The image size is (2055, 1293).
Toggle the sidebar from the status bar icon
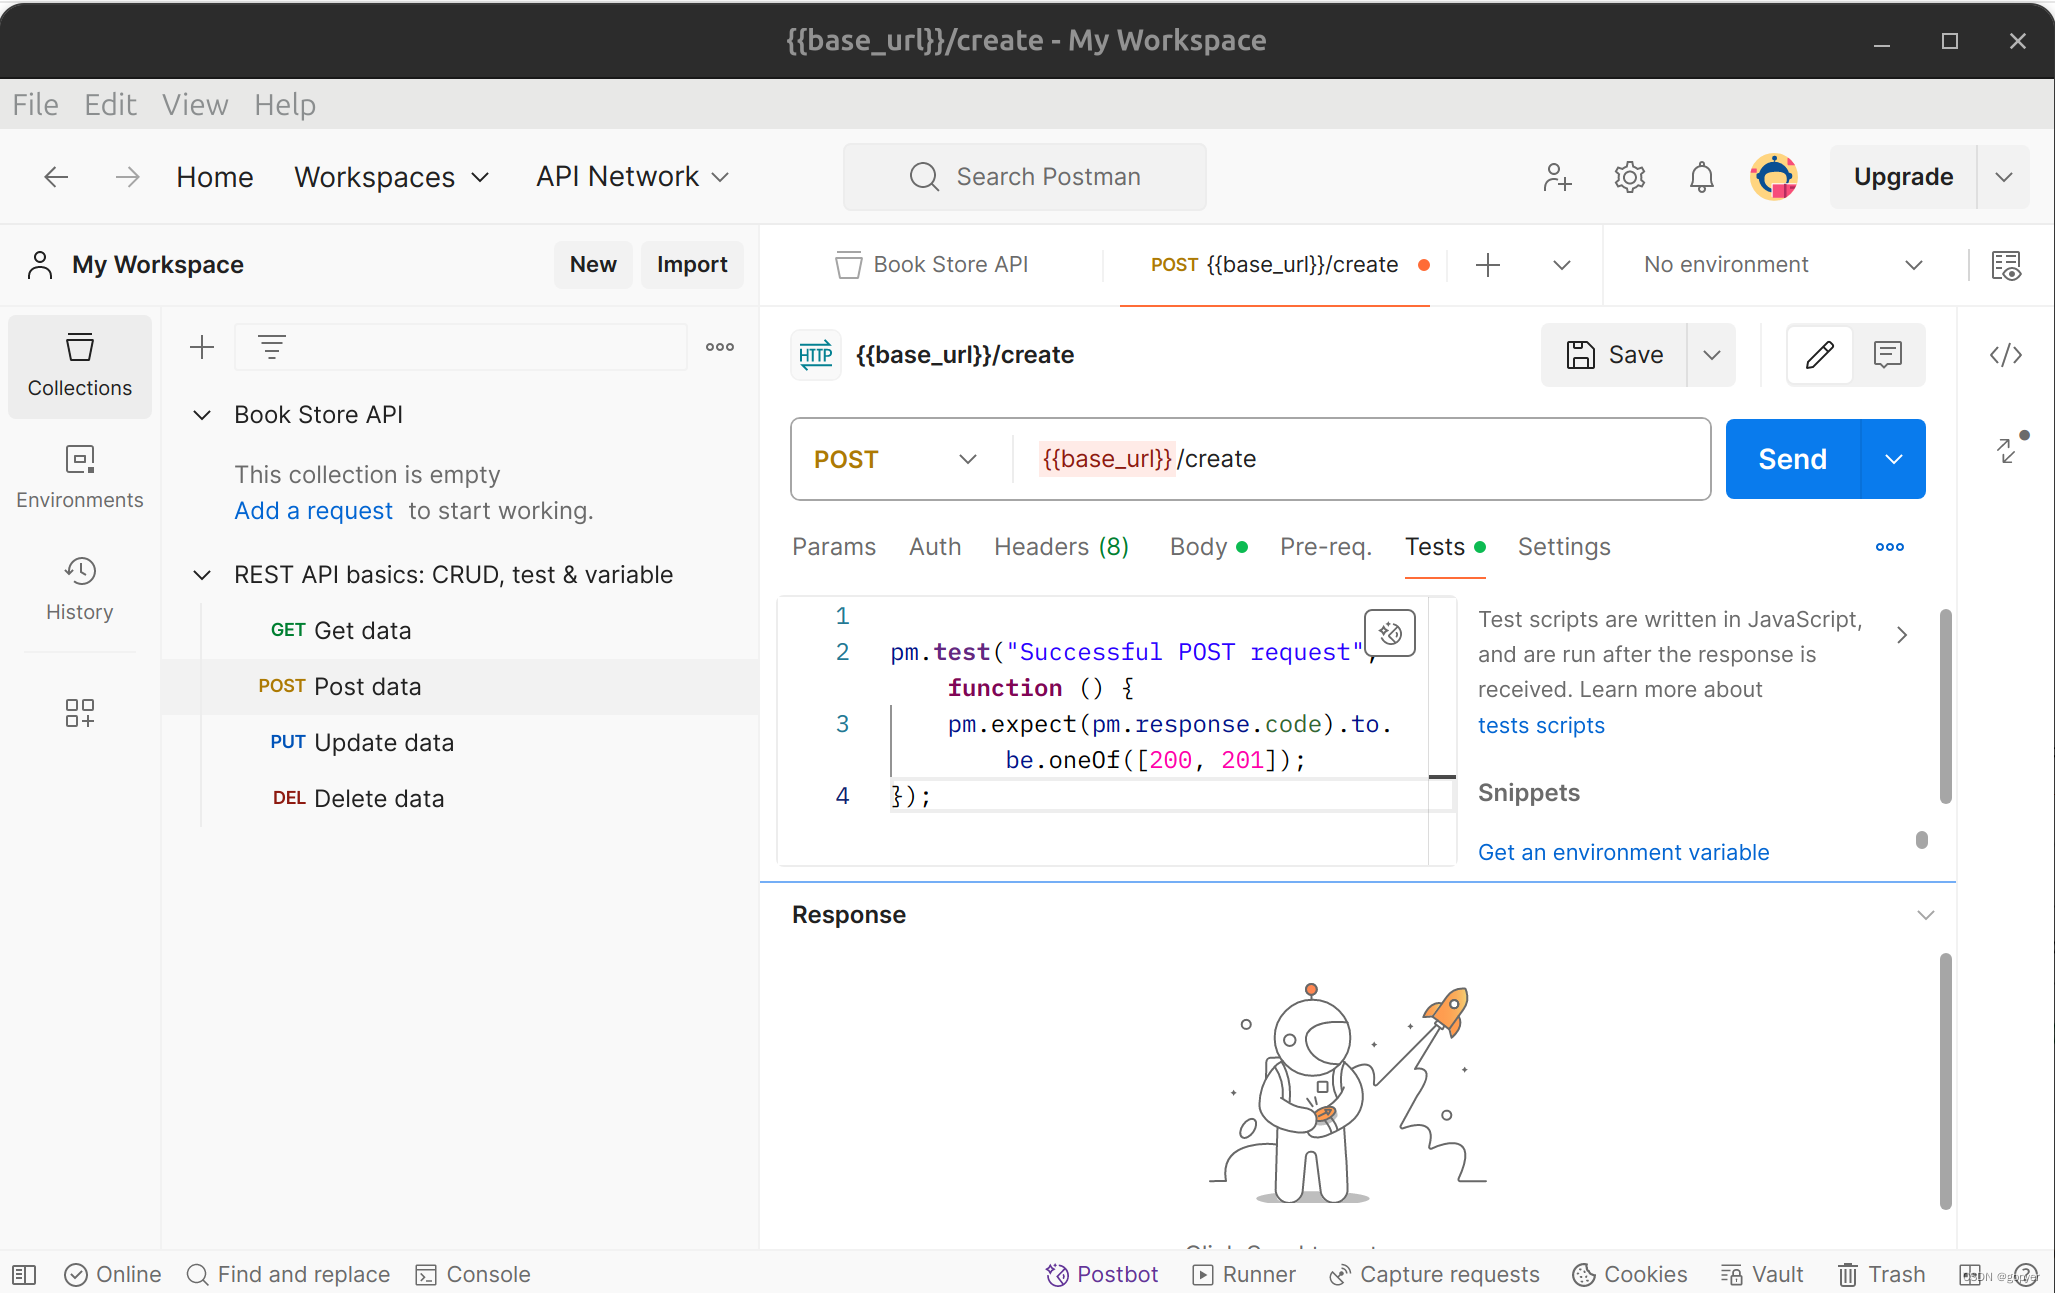[x=24, y=1274]
